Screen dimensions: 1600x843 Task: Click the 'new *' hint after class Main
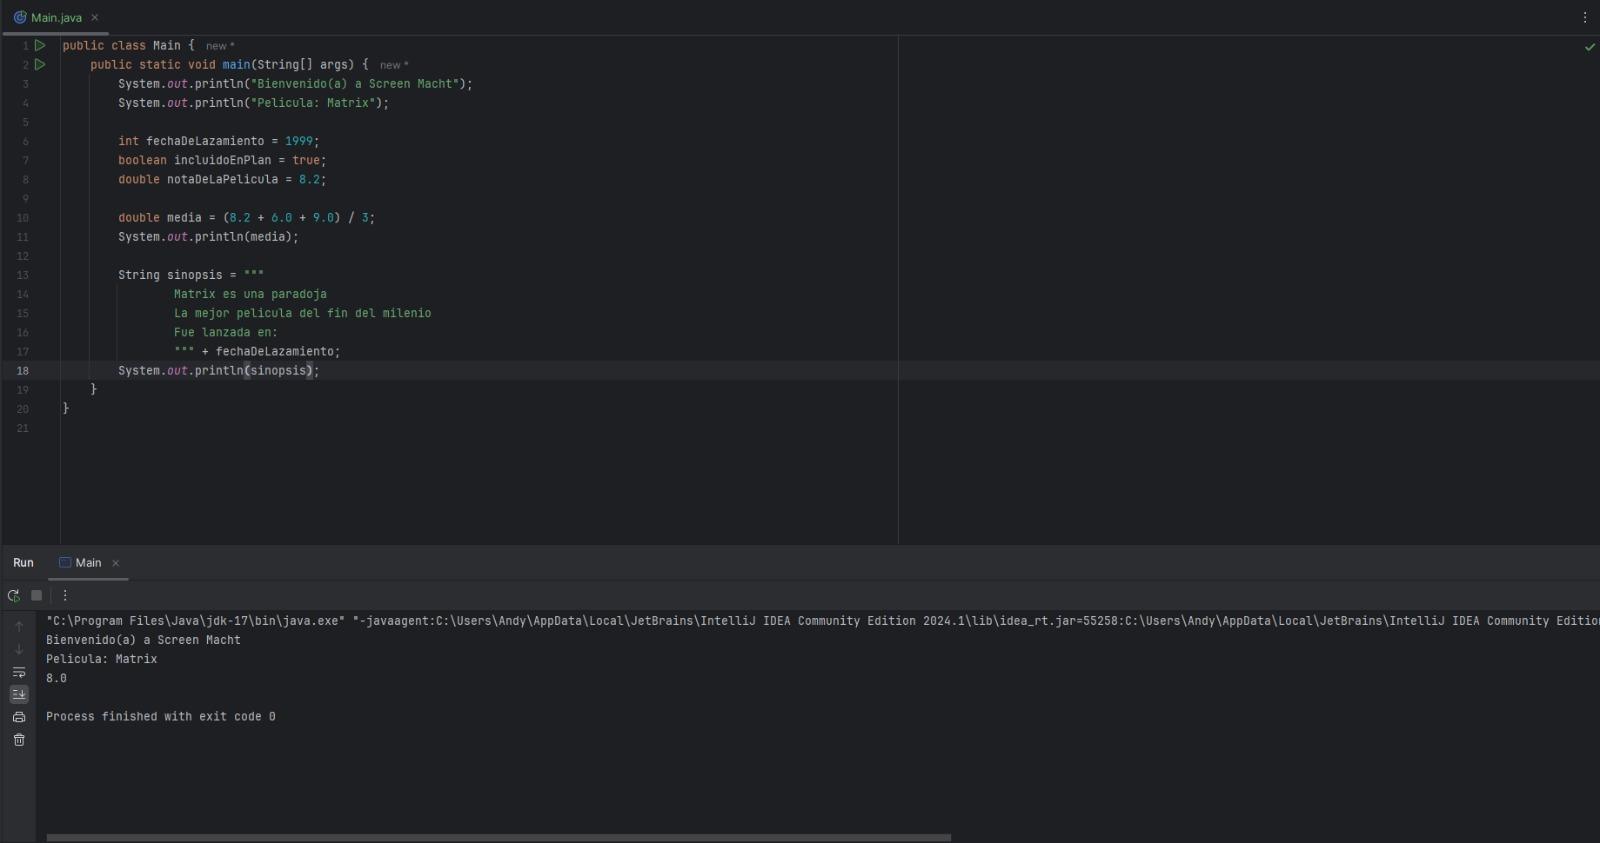[220, 46]
